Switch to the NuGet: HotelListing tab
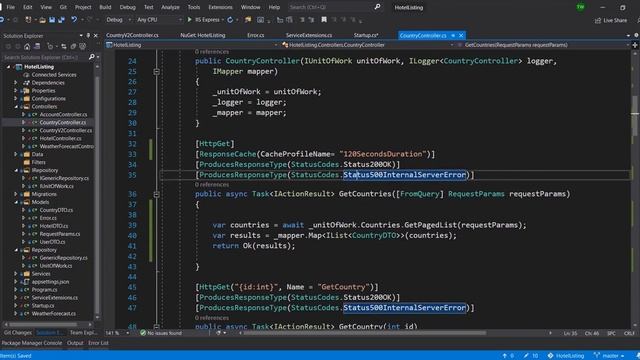The width and height of the screenshot is (640, 360). coord(203,36)
